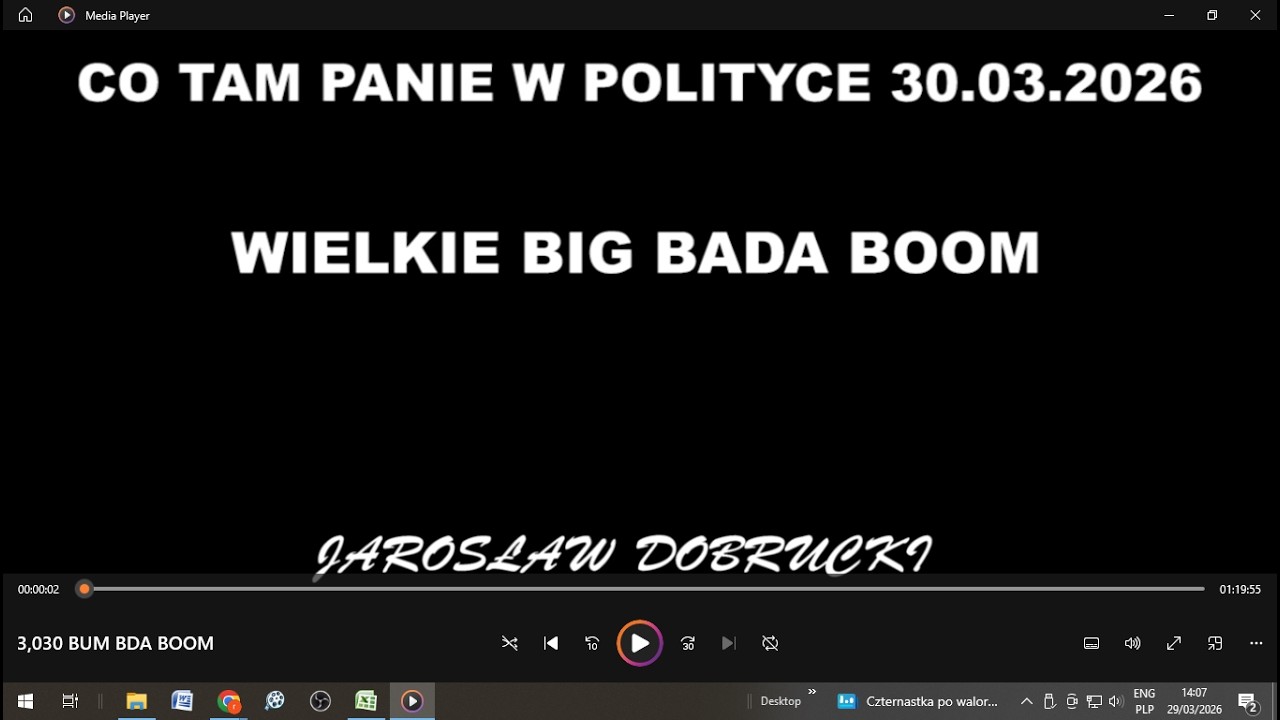Screen dimensions: 1280x720
Task: Open Chrome from the taskbar
Action: click(x=229, y=701)
